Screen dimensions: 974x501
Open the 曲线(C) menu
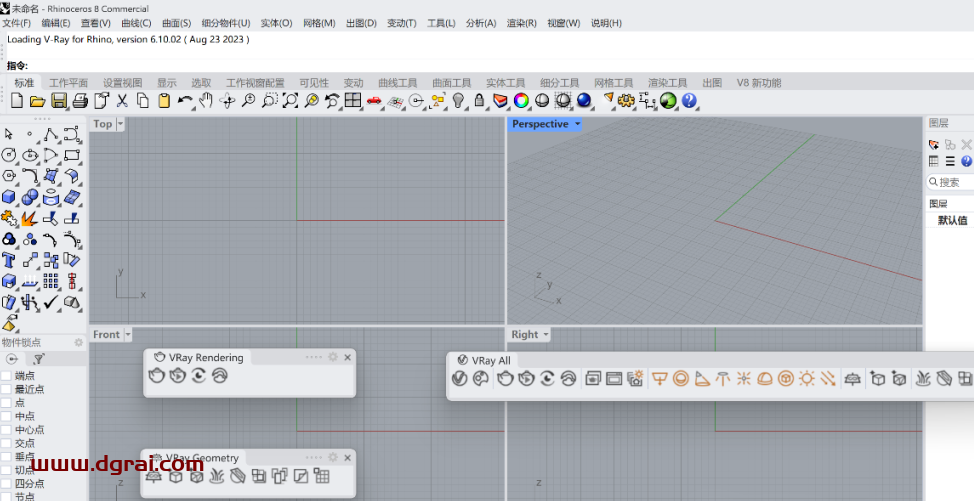[x=136, y=23]
